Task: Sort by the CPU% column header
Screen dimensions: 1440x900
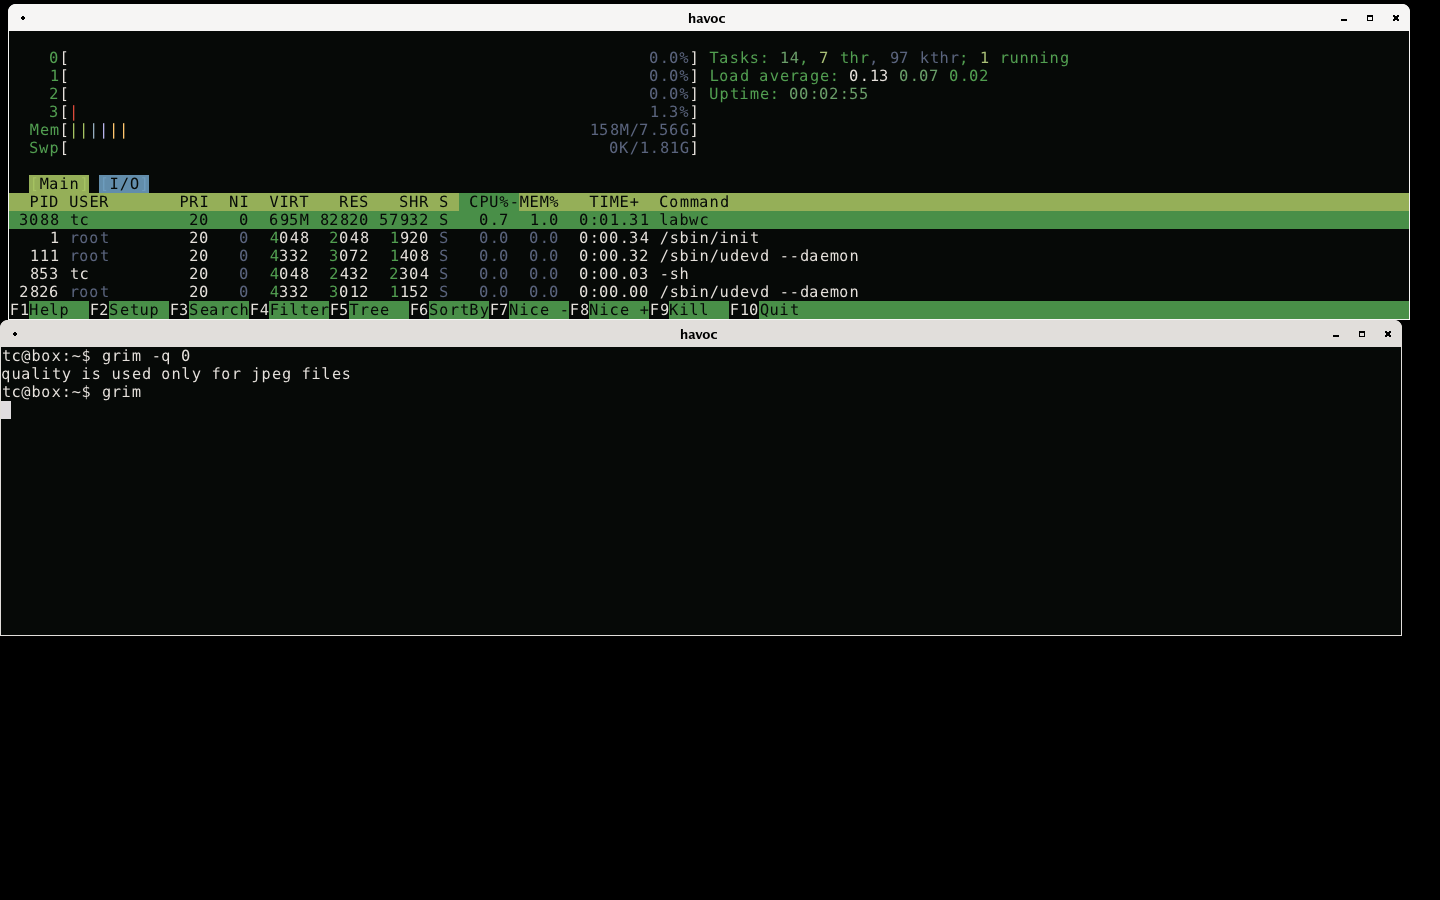Action: pos(489,202)
